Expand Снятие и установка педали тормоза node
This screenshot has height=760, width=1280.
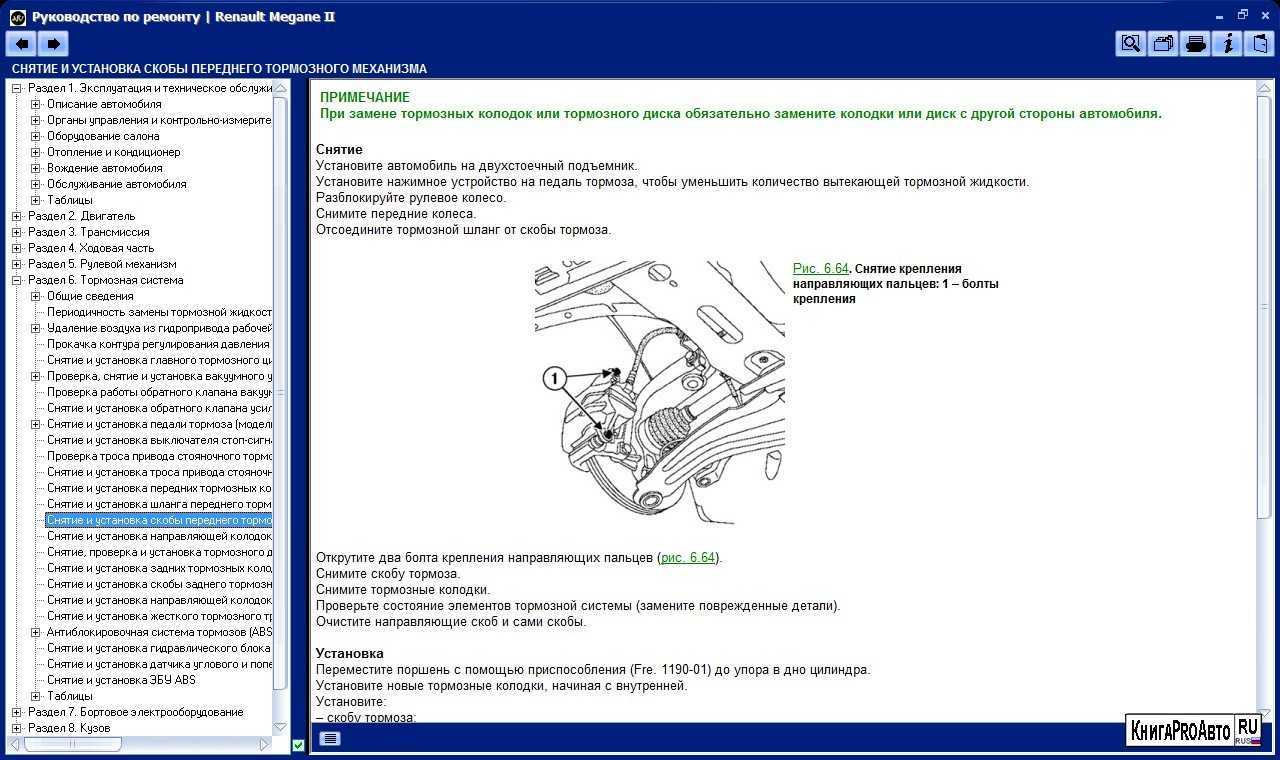click(x=36, y=424)
